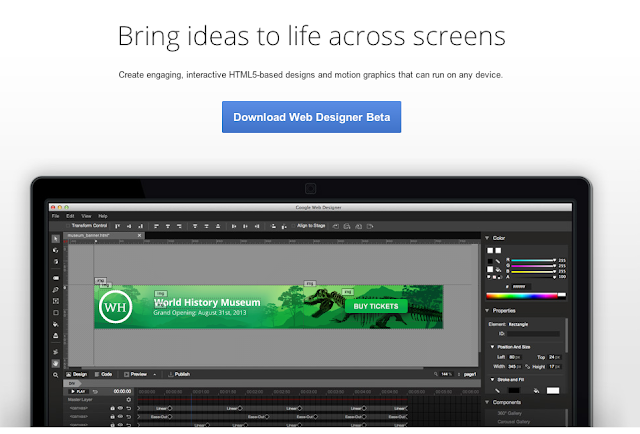Click Download Web Designer Beta button
The image size is (640, 434).
pyautogui.click(x=311, y=117)
